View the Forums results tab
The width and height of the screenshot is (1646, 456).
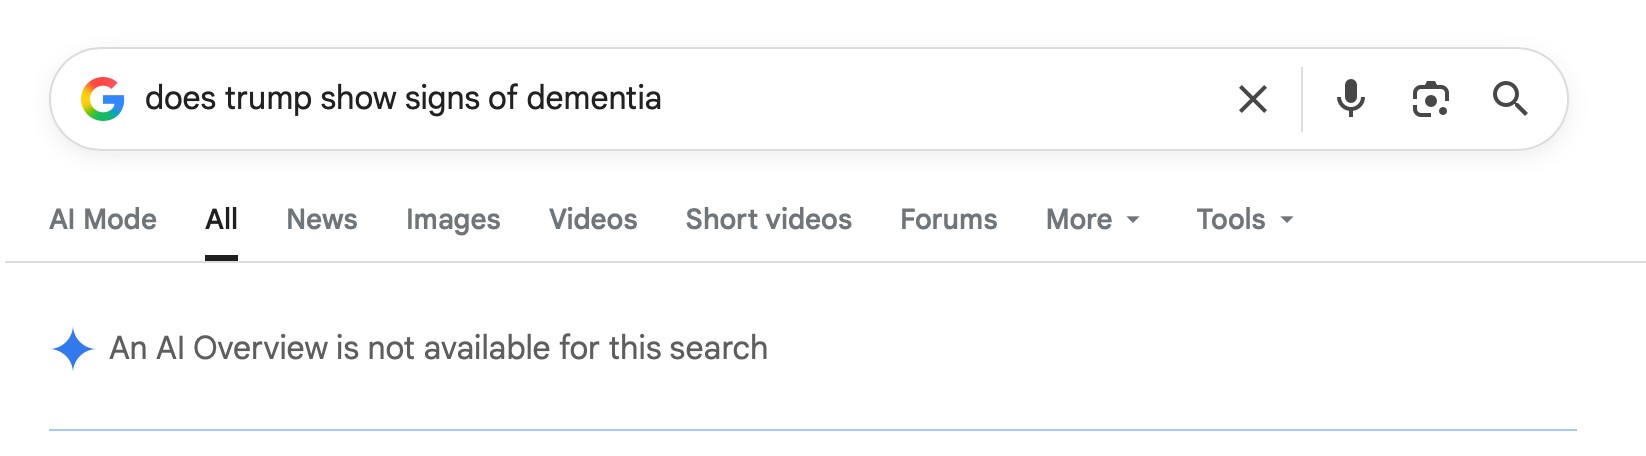coord(948,219)
